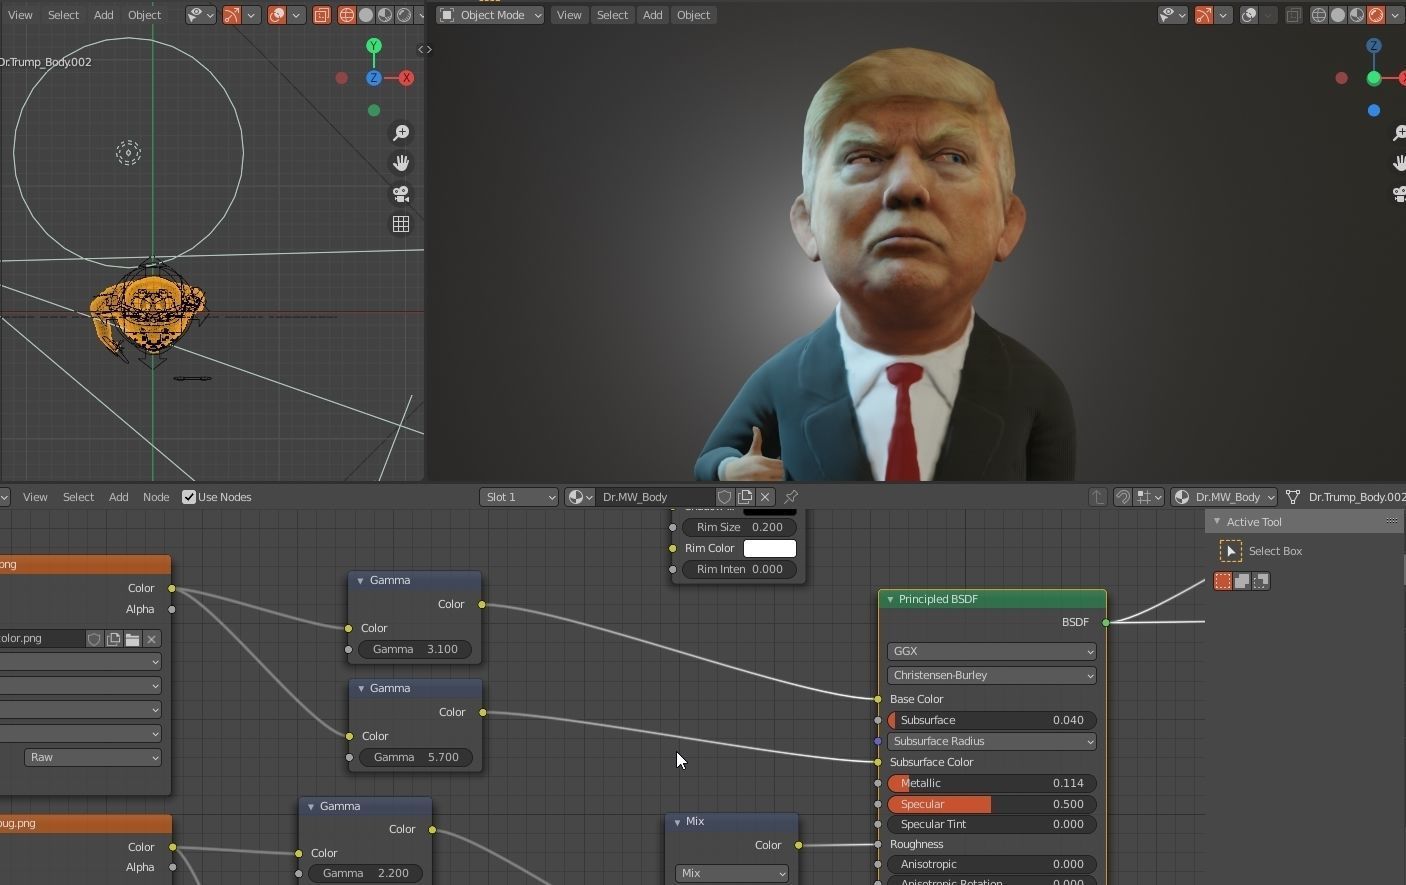This screenshot has height=885, width=1406.
Task: Open the Slot 1 dropdown
Action: [x=519, y=497]
